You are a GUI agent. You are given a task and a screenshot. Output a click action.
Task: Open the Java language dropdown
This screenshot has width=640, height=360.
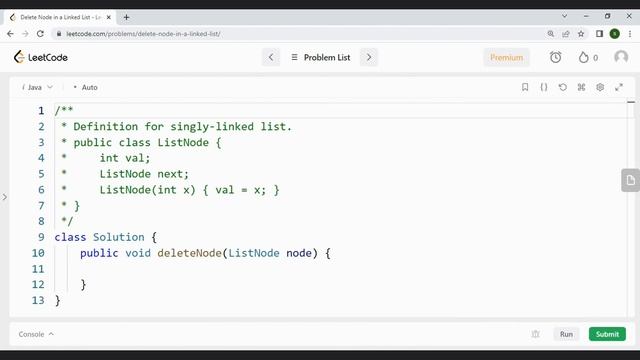pyautogui.click(x=37, y=87)
